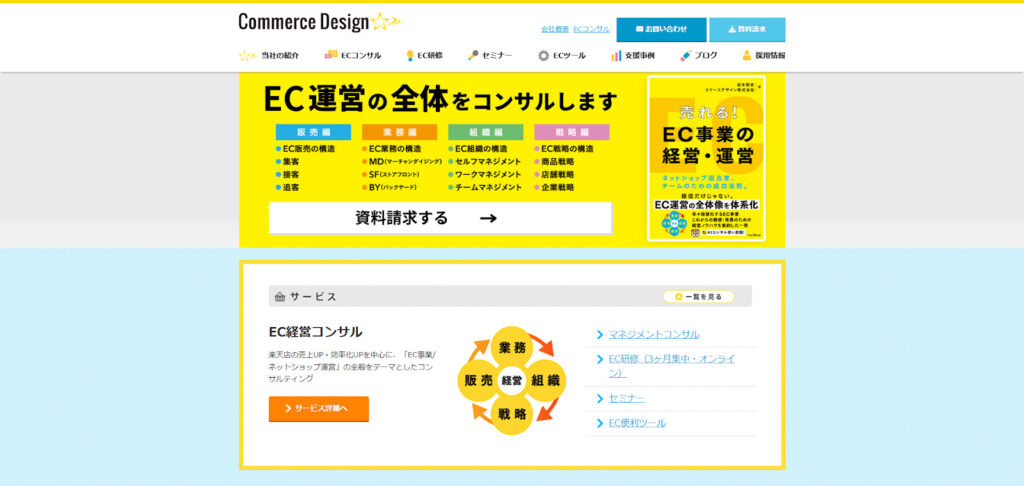1024x486 pixels.
Task: Open the EC研修 (3ヶ月集中・オンライン) link
Action: tap(671, 365)
